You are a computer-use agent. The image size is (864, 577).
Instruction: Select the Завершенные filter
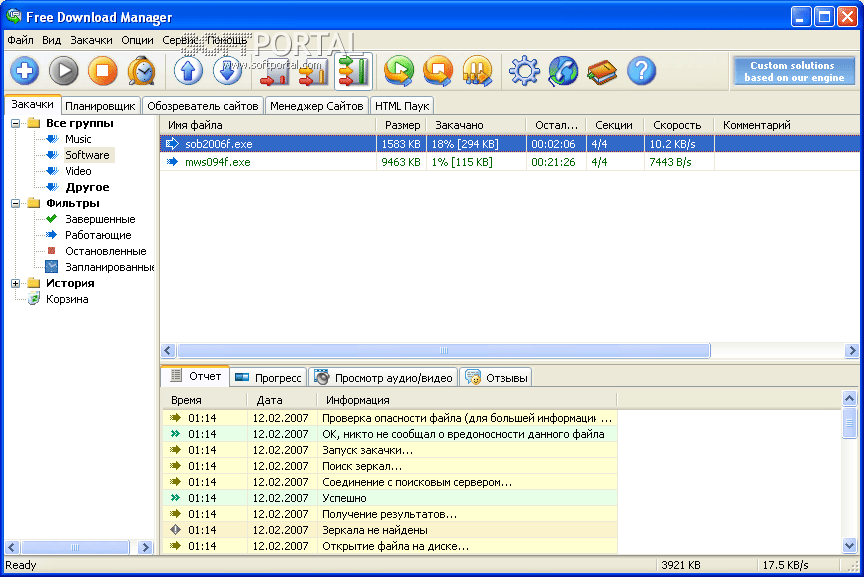100,219
